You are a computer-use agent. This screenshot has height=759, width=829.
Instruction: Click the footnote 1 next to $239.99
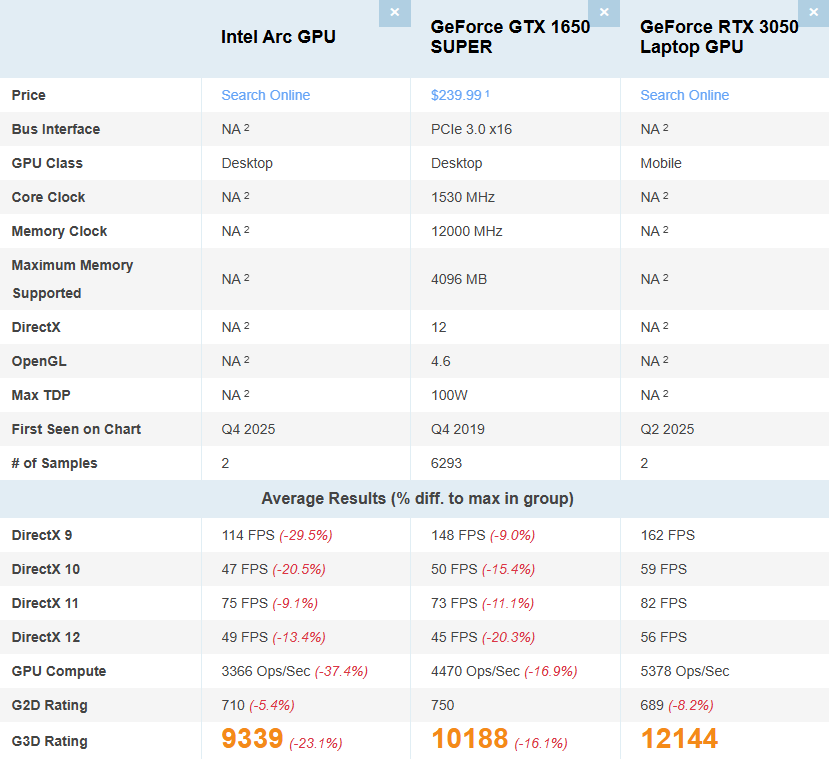point(486,92)
